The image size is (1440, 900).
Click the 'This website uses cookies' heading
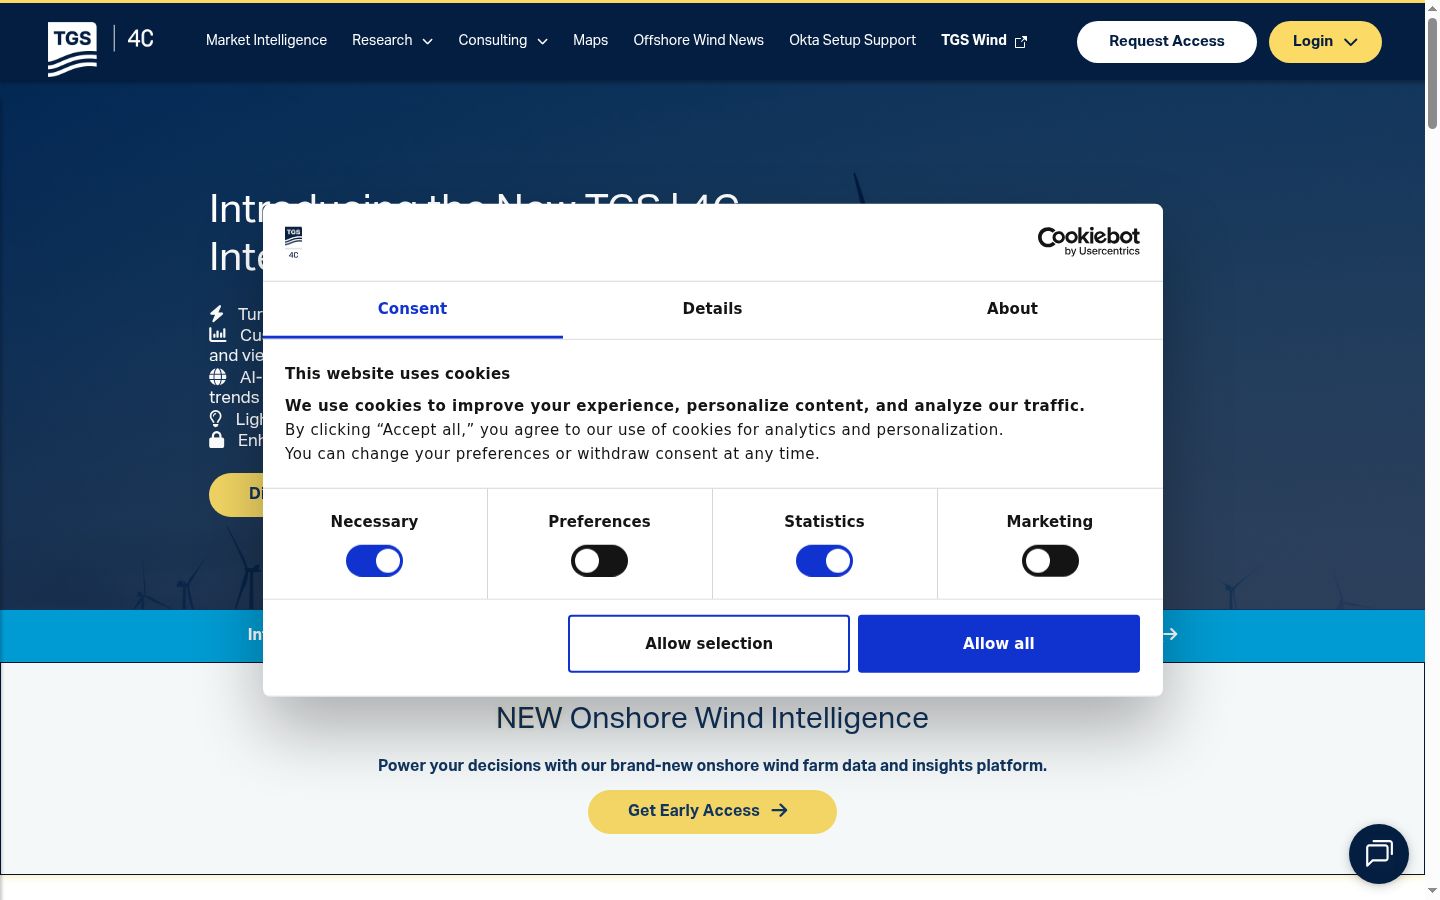tap(397, 374)
